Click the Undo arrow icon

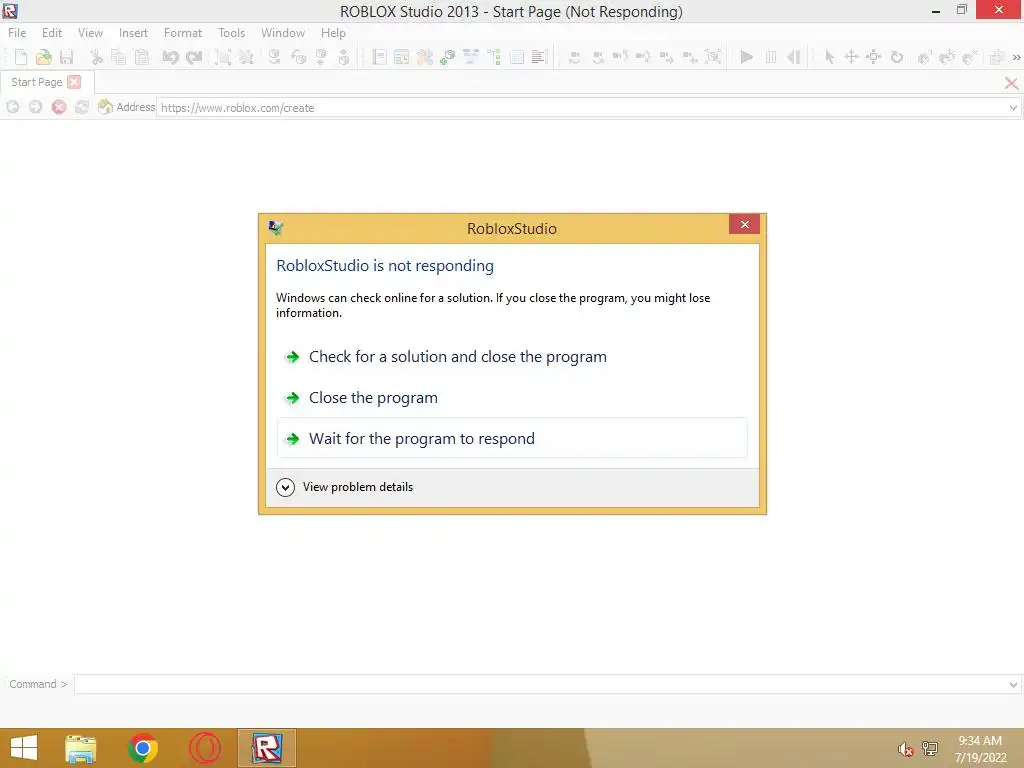[x=170, y=57]
